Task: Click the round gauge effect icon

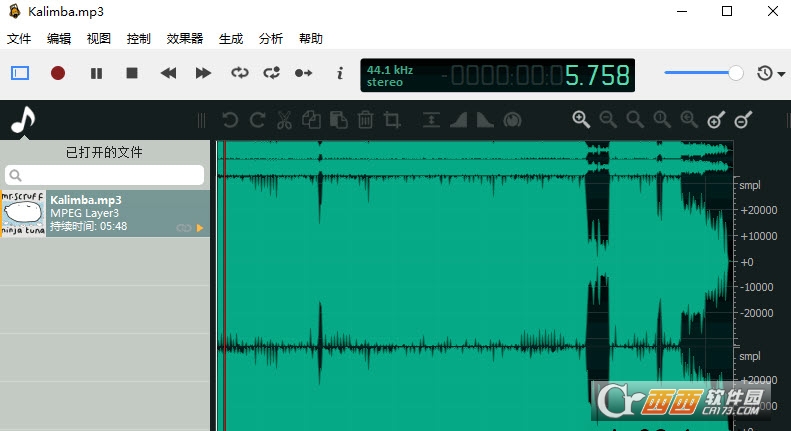Action: click(x=513, y=120)
